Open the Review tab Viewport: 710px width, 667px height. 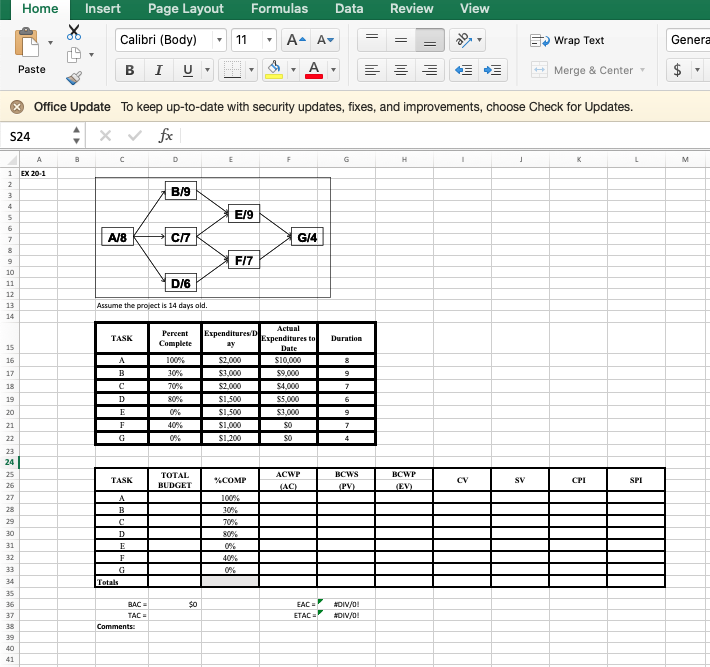tap(412, 9)
